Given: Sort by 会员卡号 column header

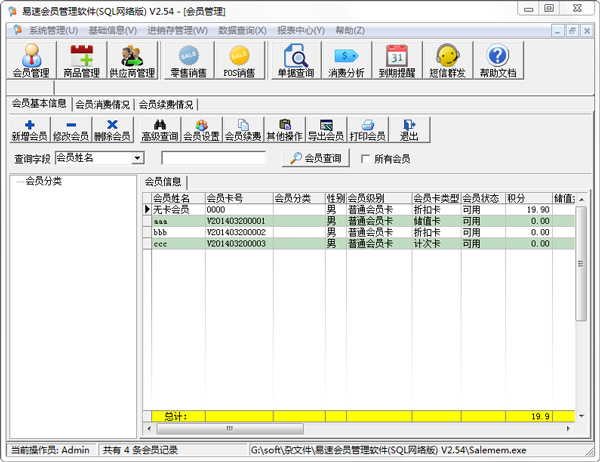Looking at the screenshot, I should 239,198.
